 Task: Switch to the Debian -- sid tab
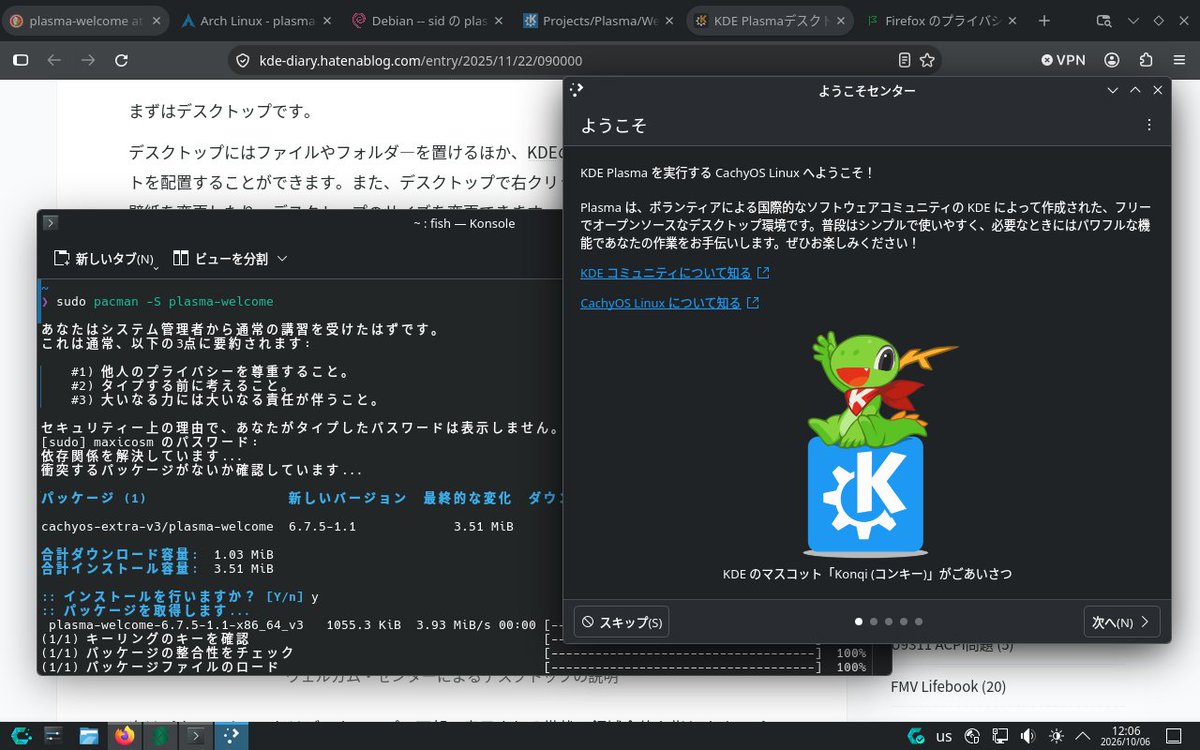pos(426,20)
